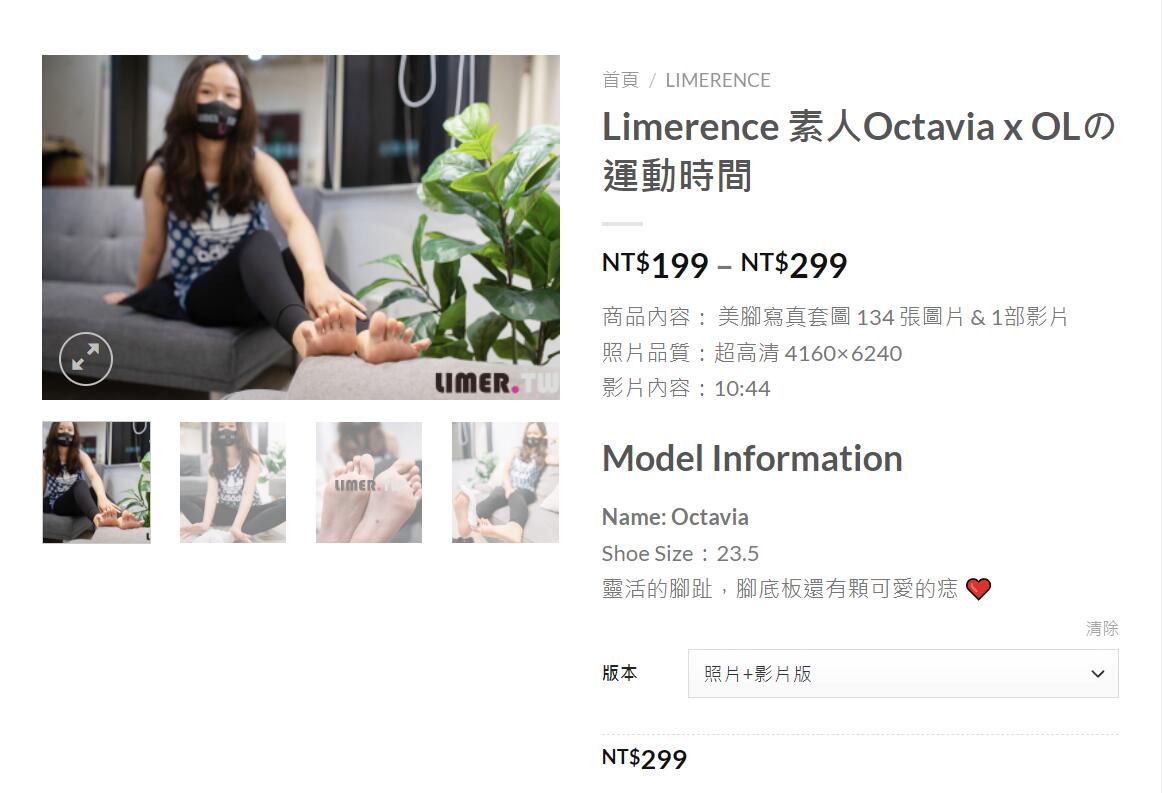Click the selected NT$299 variant price
The image size is (1162, 793).
pos(644,758)
